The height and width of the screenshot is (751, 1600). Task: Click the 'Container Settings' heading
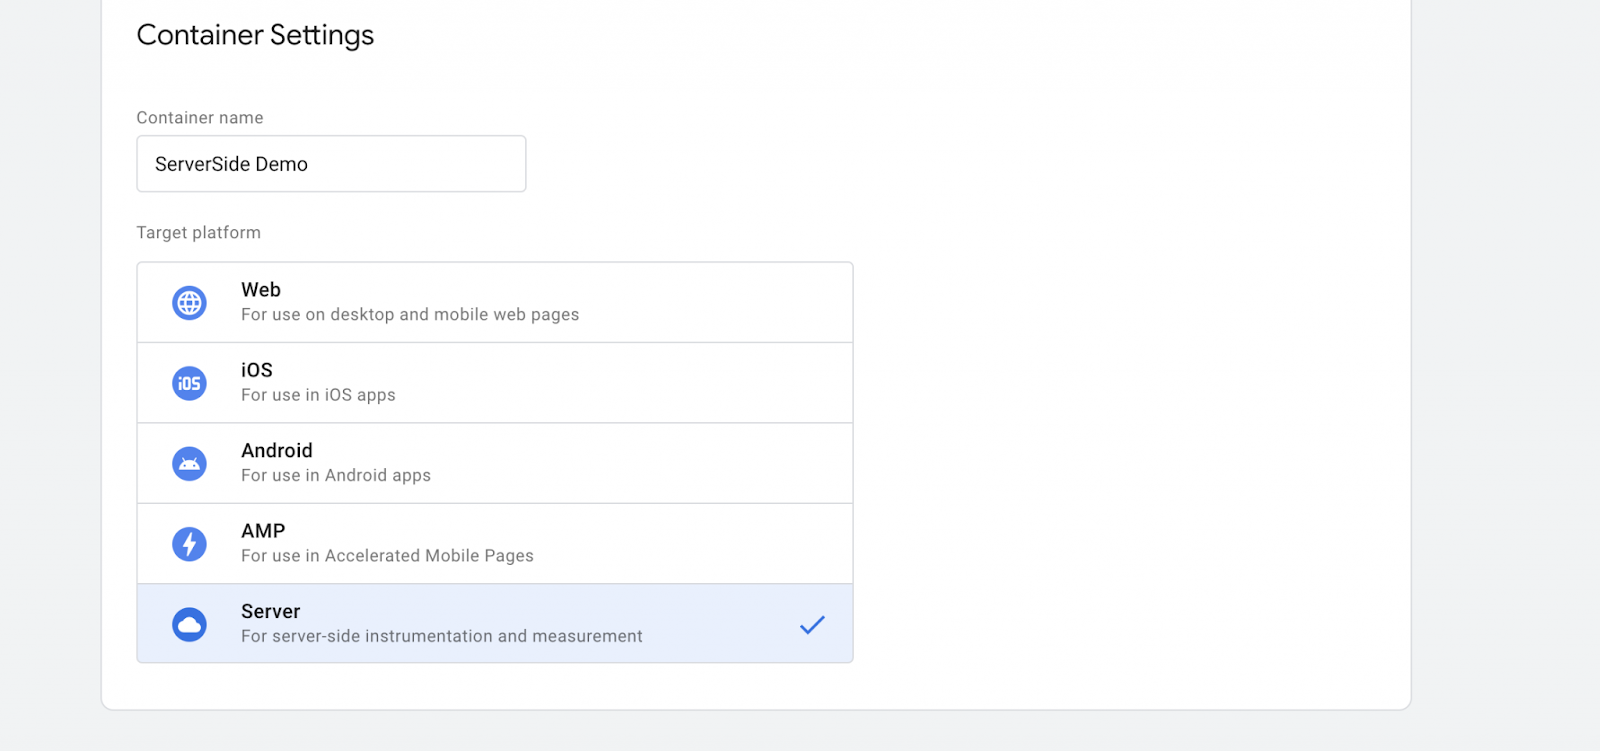click(x=255, y=35)
